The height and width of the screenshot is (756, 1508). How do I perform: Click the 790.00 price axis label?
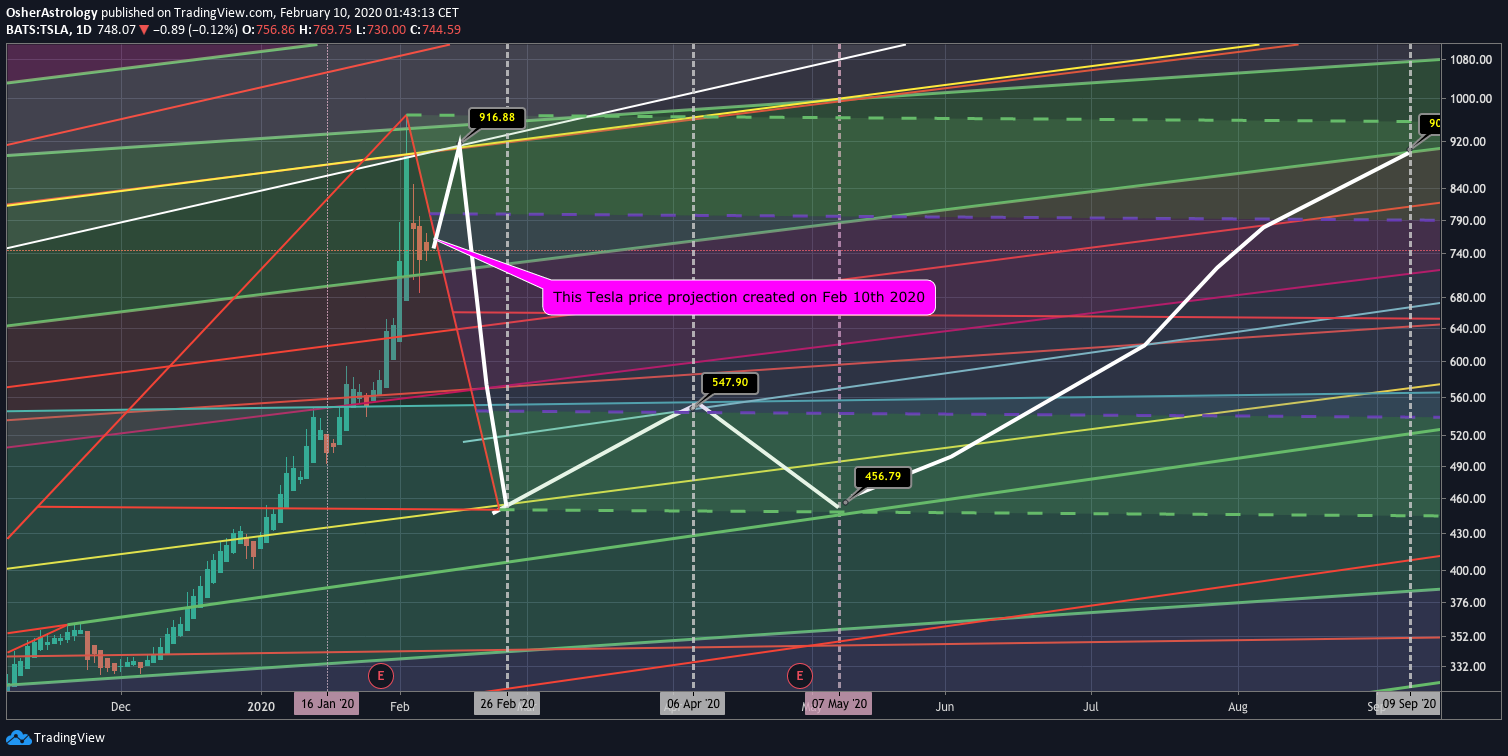(x=1470, y=220)
